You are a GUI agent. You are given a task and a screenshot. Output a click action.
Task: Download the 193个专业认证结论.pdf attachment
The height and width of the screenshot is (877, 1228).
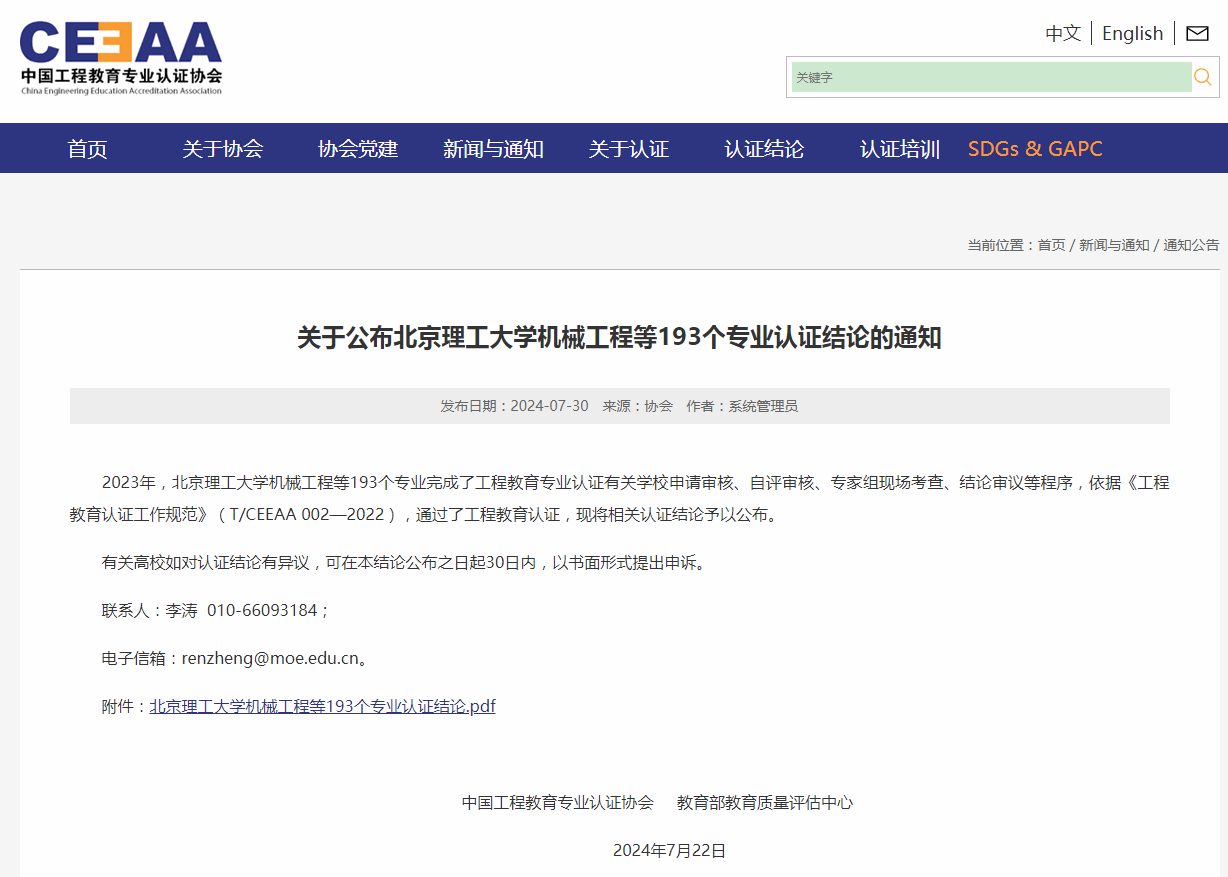(322, 706)
